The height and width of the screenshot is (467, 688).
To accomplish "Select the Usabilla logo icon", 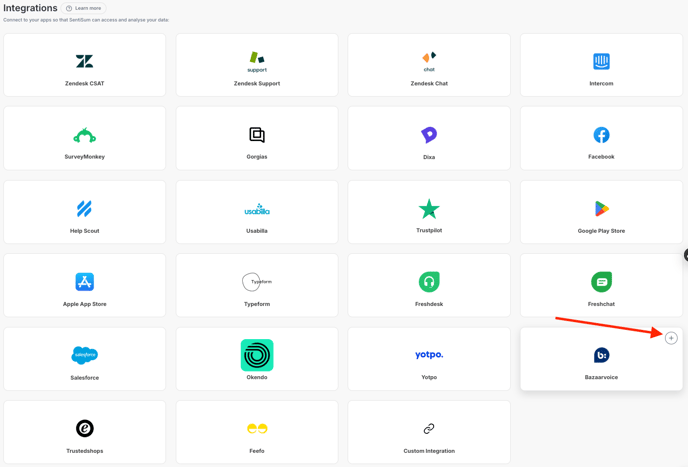I will [x=257, y=209].
